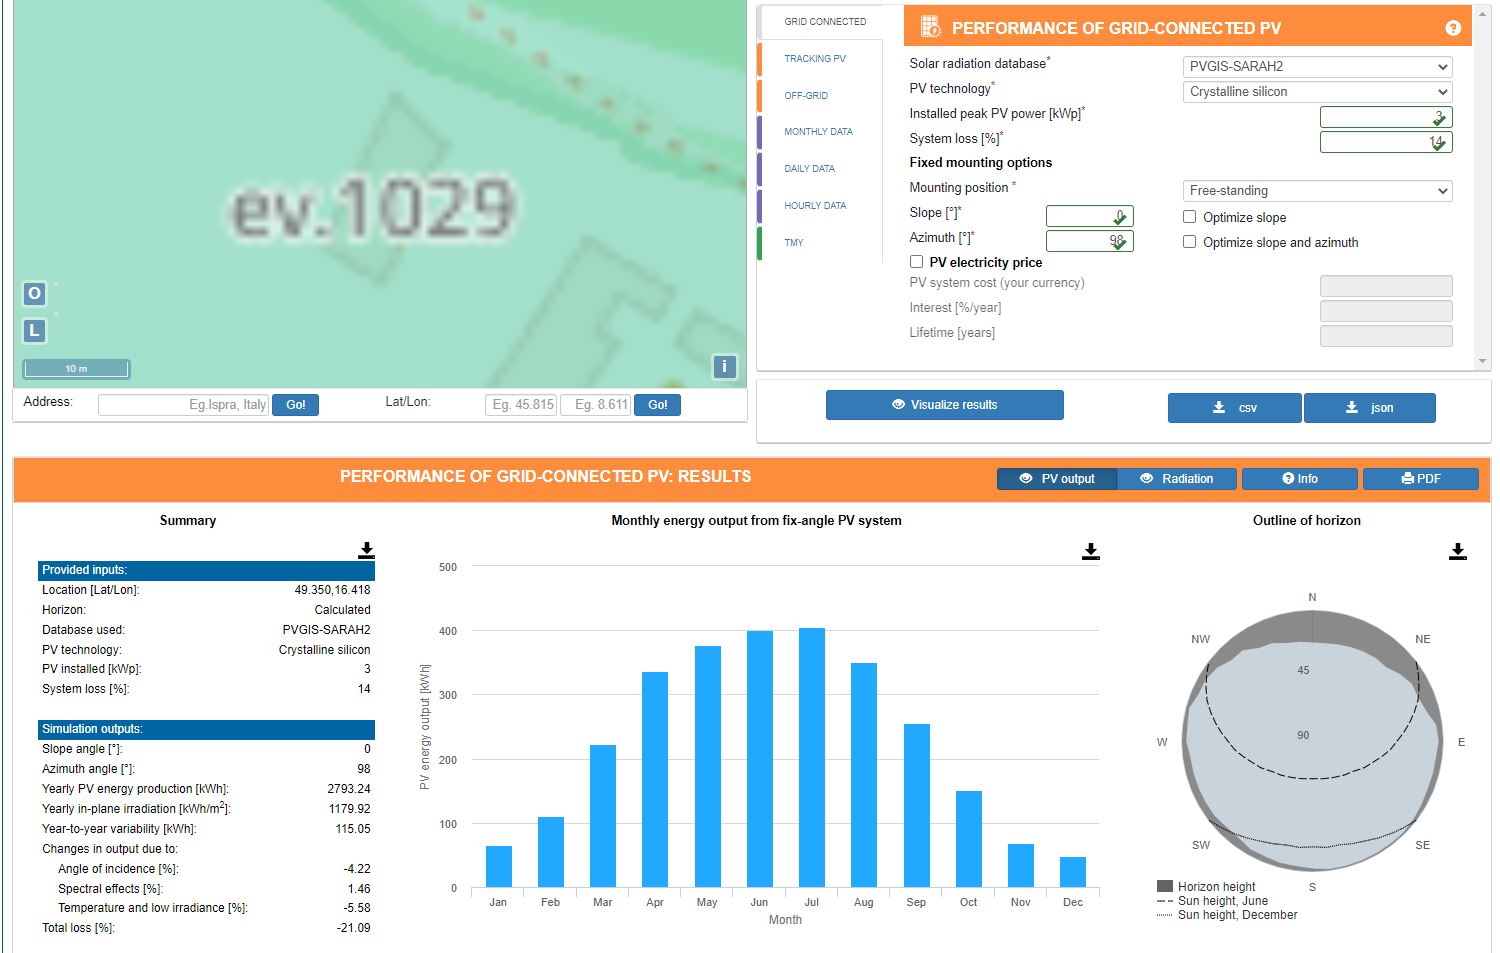Screen dimensions: 1500x953
Task: Expand the PV technology dropdown
Action: coord(1317,92)
